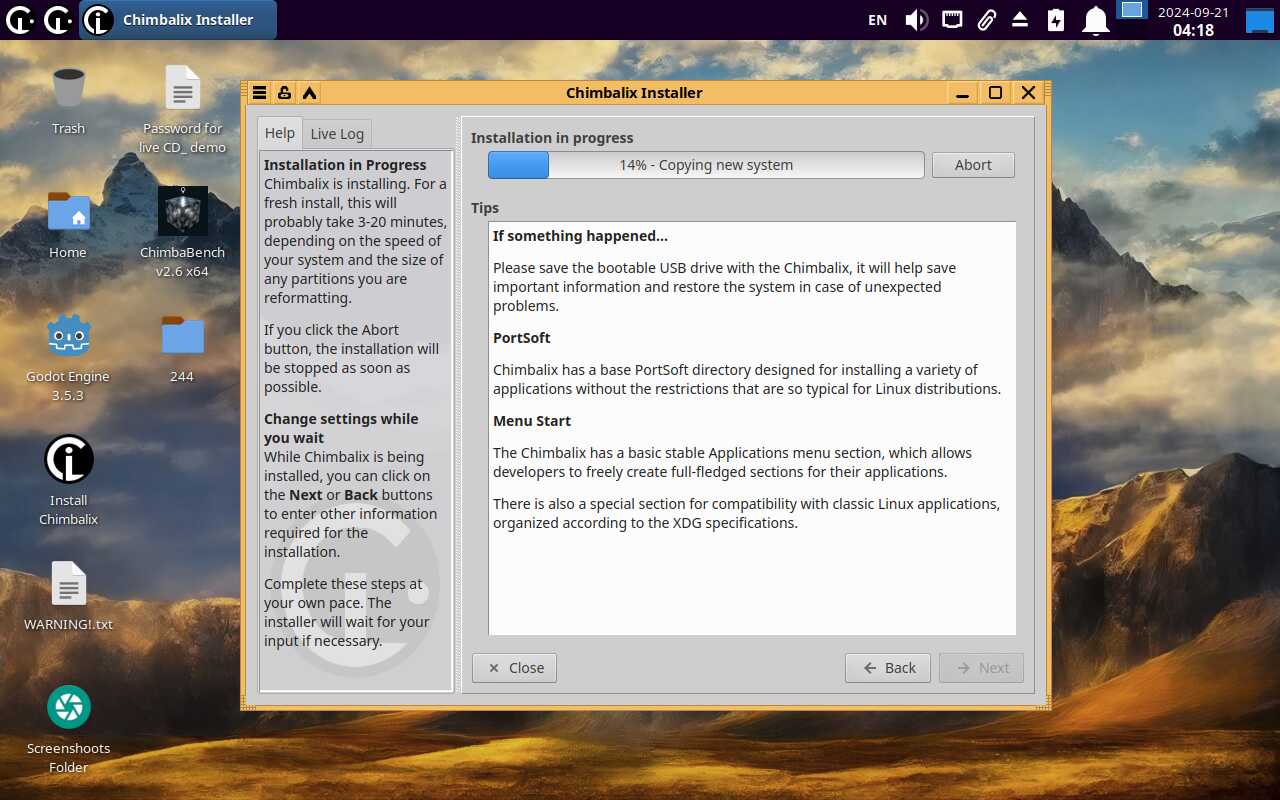Abort the installation
Image resolution: width=1280 pixels, height=800 pixels.
pyautogui.click(x=973, y=165)
